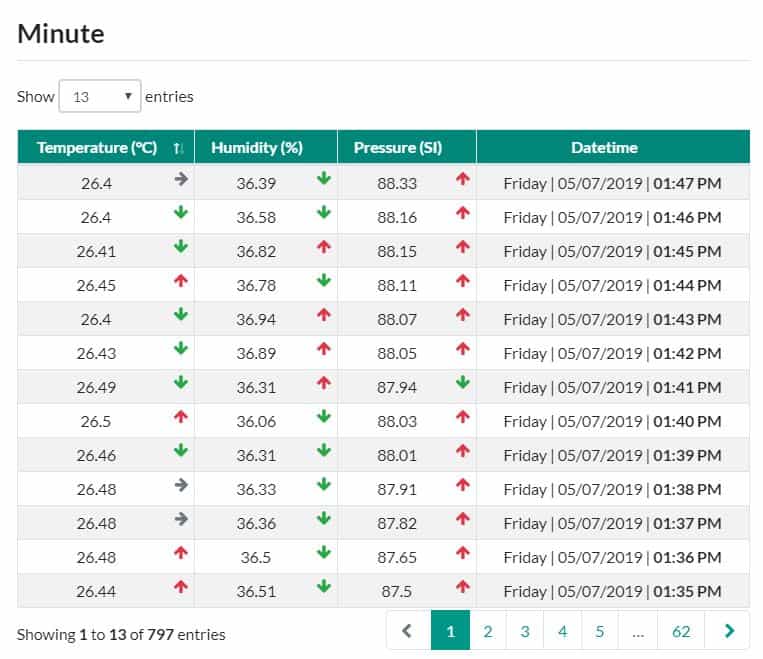
Task: Jump to last page 62
Action: 681,631
